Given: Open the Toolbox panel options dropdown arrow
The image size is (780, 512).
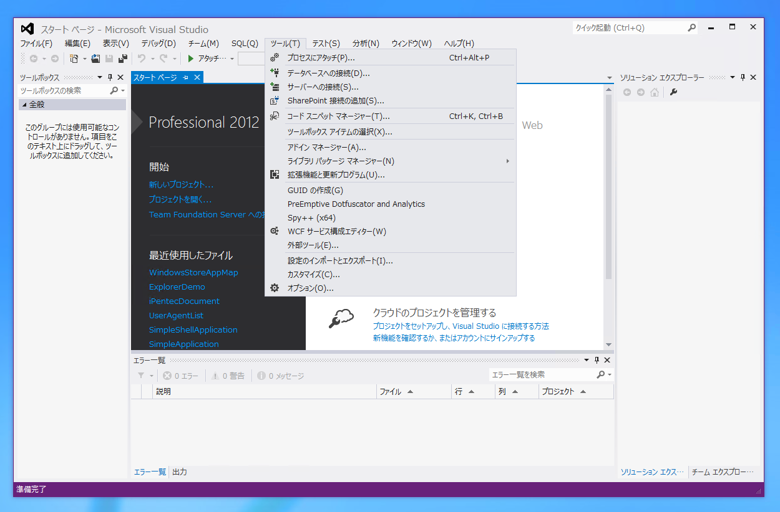Looking at the screenshot, I should (100, 77).
